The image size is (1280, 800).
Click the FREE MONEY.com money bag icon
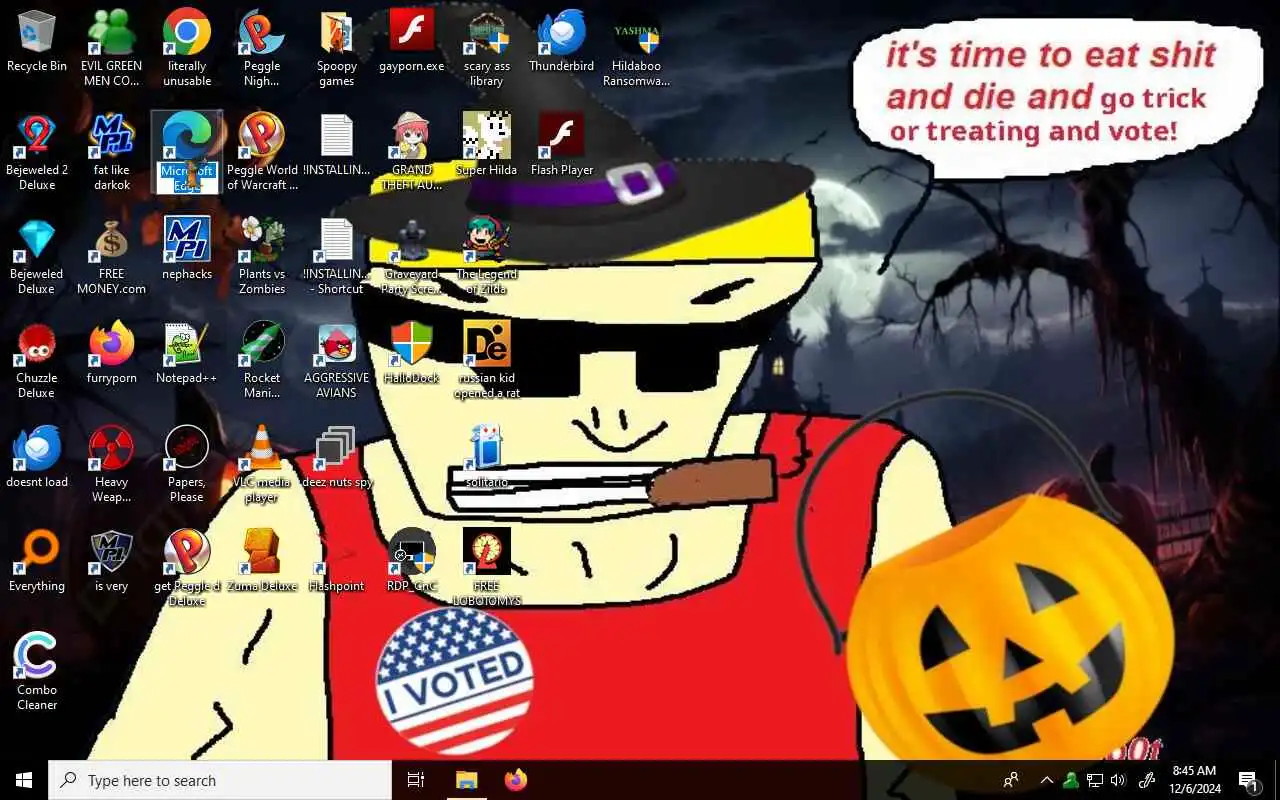(x=112, y=256)
